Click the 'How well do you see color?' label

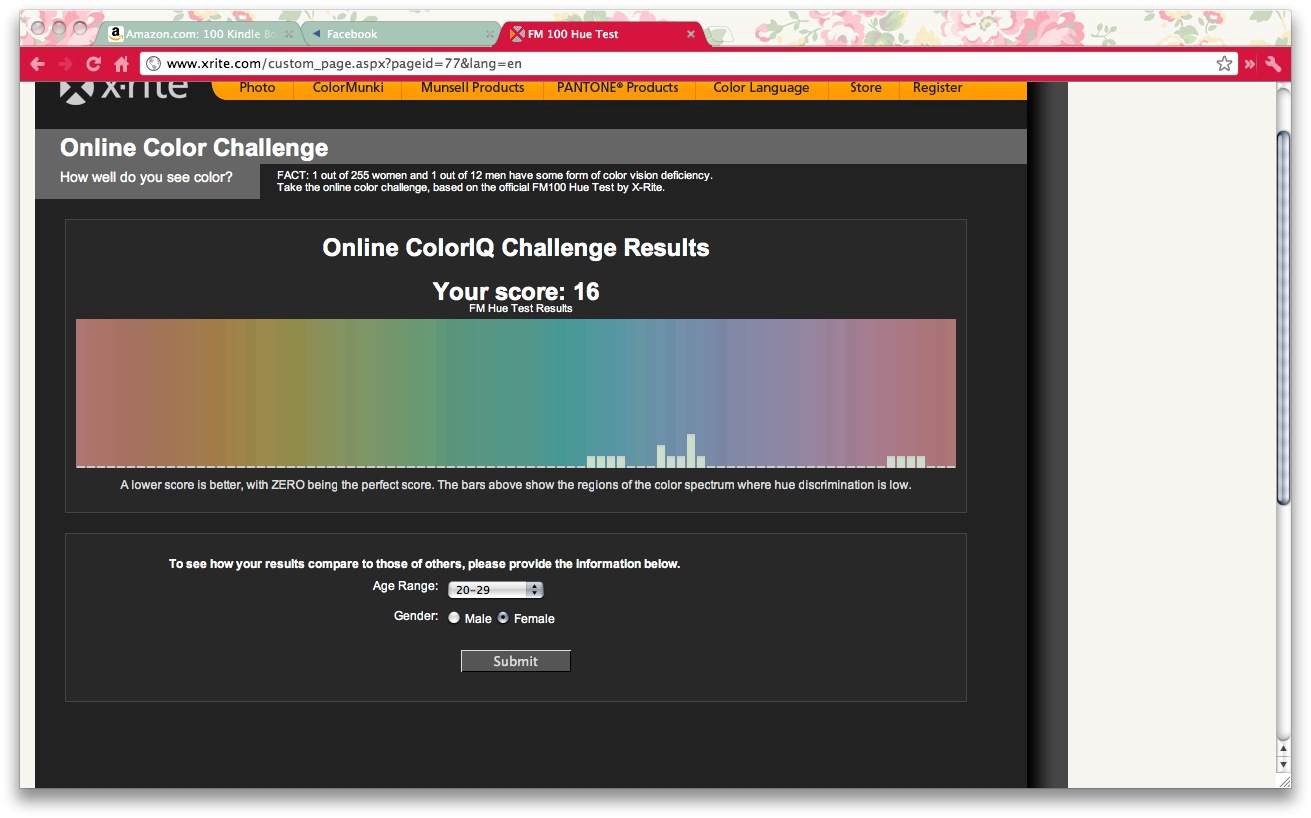tap(146, 178)
